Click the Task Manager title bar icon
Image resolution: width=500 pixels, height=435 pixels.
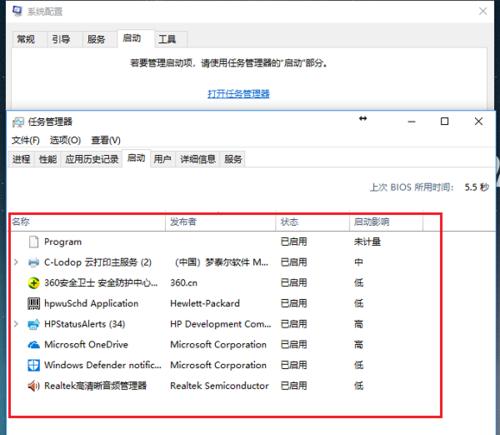18,122
